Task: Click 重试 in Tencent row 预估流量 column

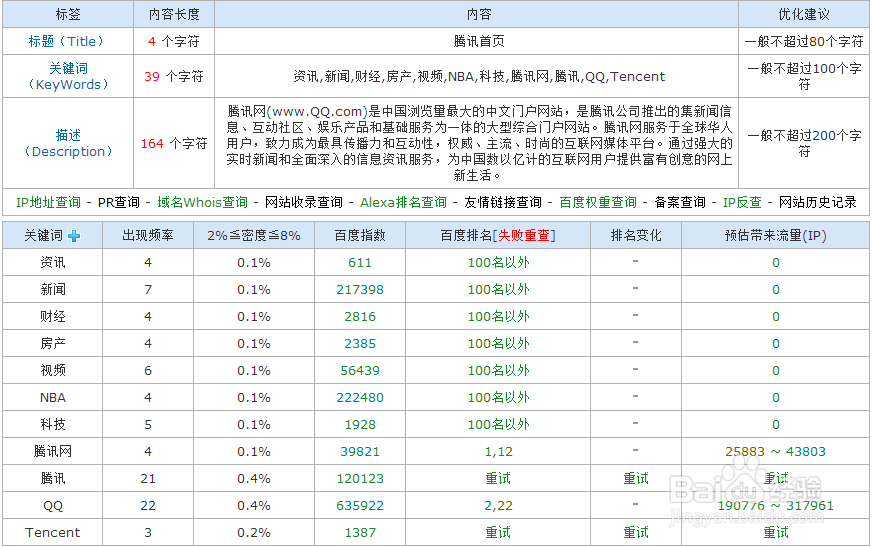Action: [776, 533]
